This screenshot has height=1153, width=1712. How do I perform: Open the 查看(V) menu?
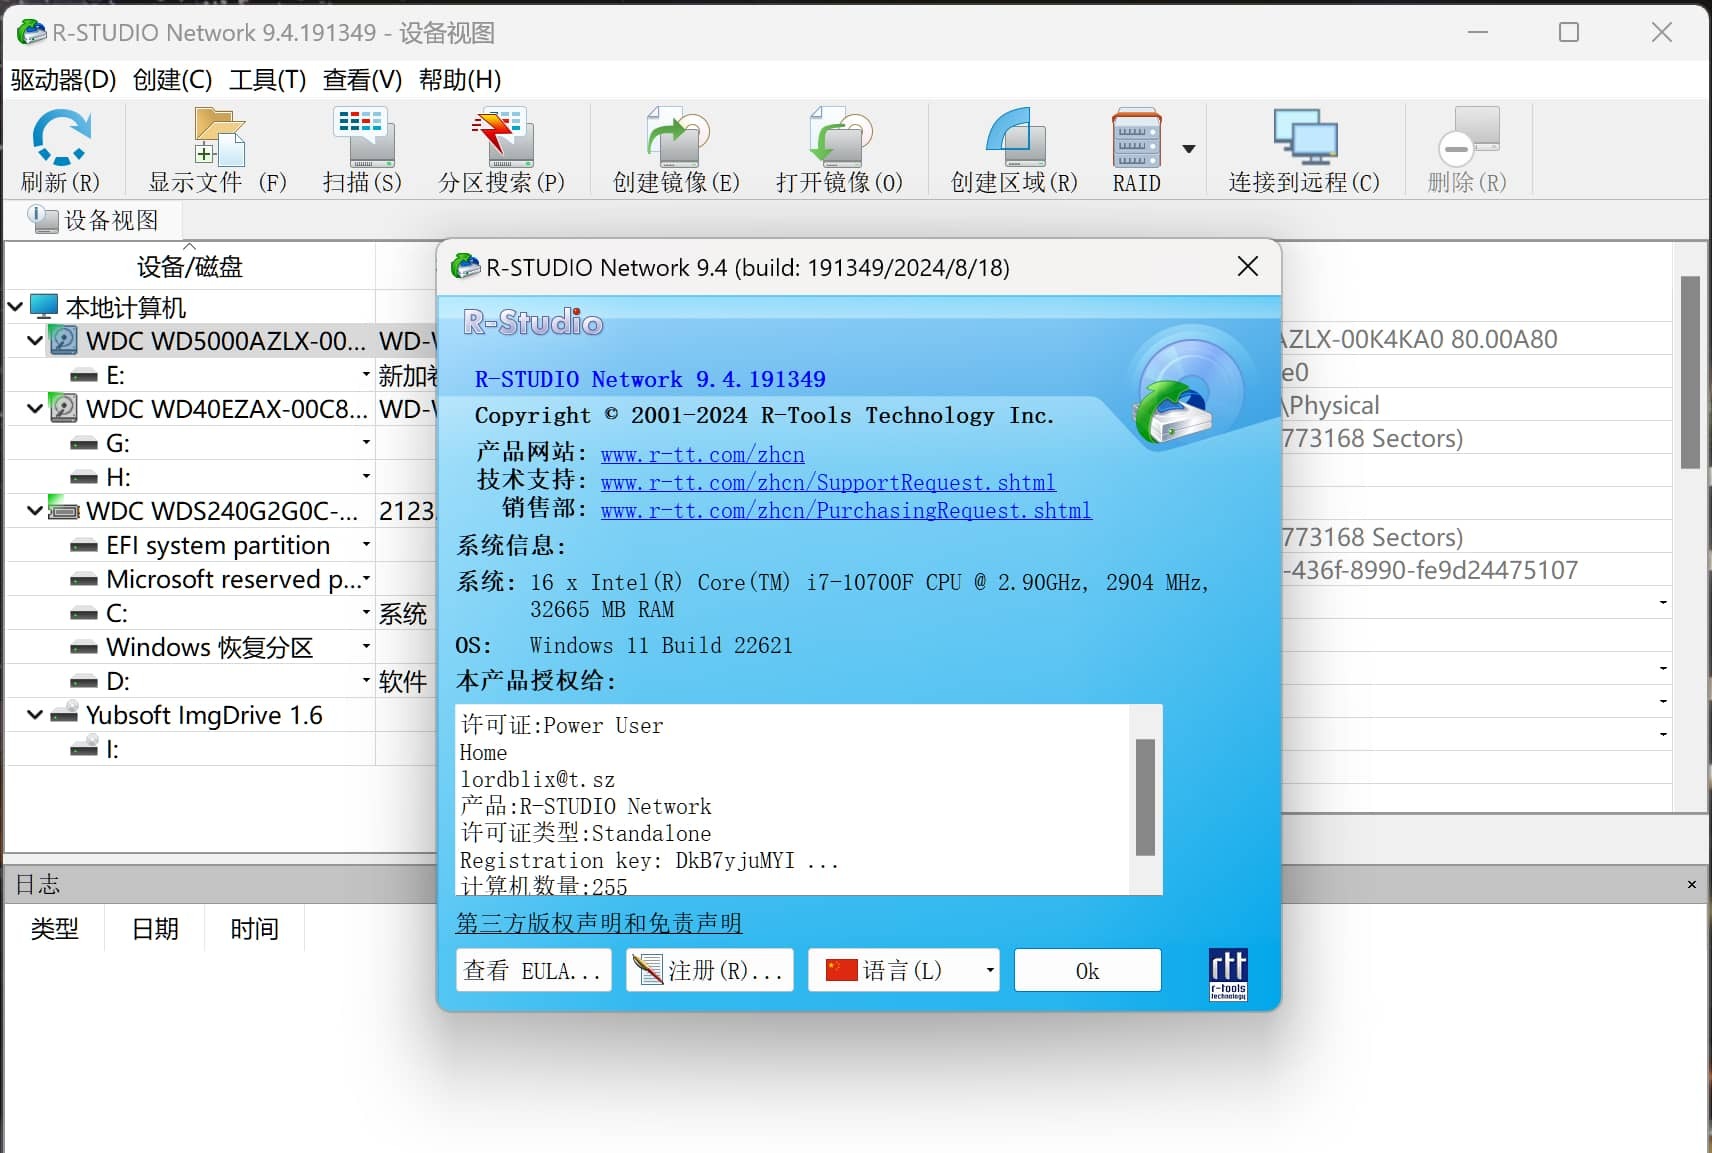(x=362, y=80)
